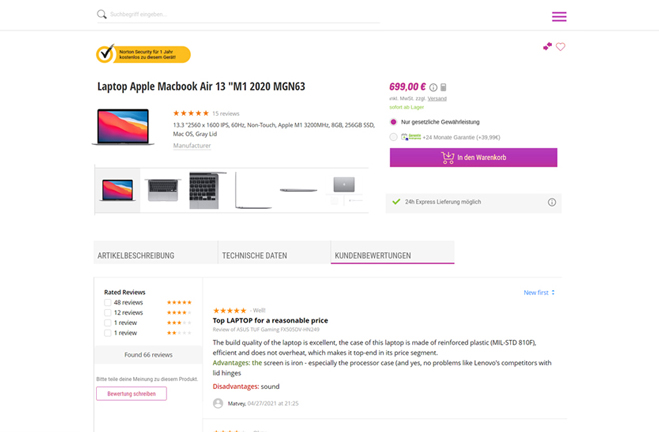The image size is (659, 432).
Task: Click the compare products icon
Action: [547, 46]
